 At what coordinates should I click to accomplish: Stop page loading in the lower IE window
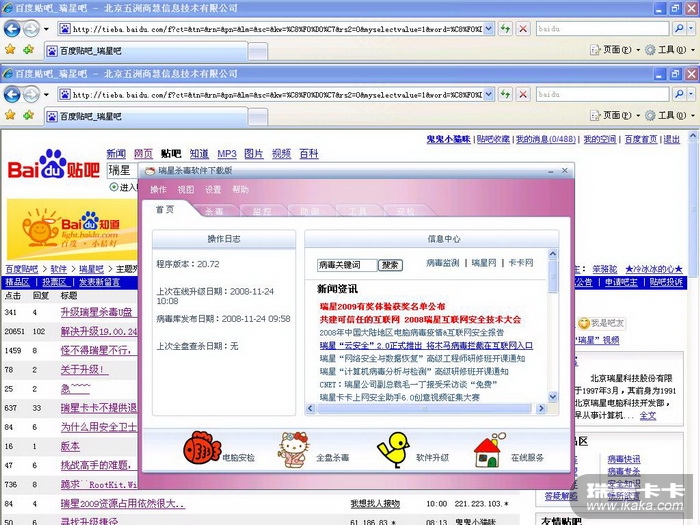coord(523,94)
